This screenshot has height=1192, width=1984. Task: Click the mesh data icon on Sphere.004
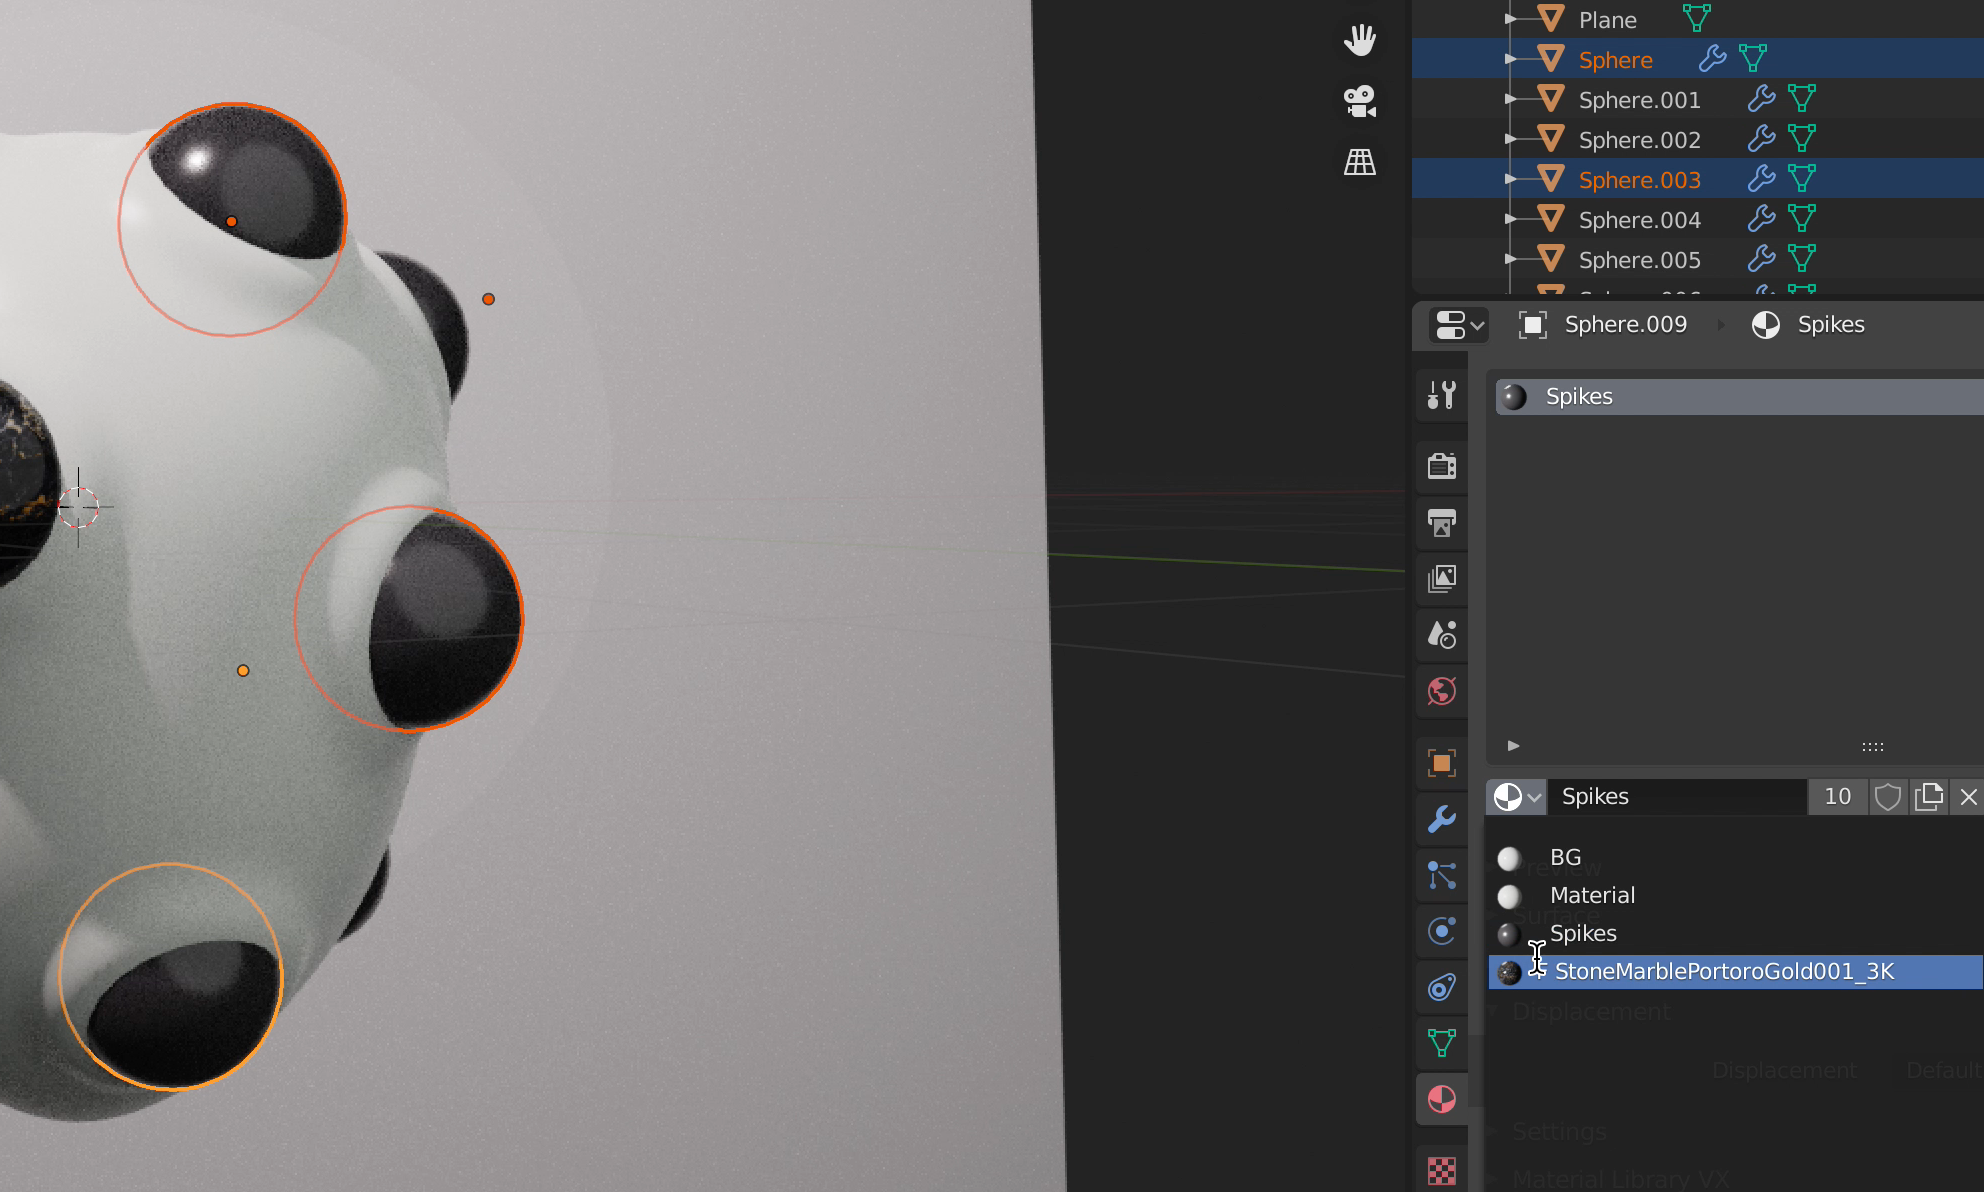1801,219
